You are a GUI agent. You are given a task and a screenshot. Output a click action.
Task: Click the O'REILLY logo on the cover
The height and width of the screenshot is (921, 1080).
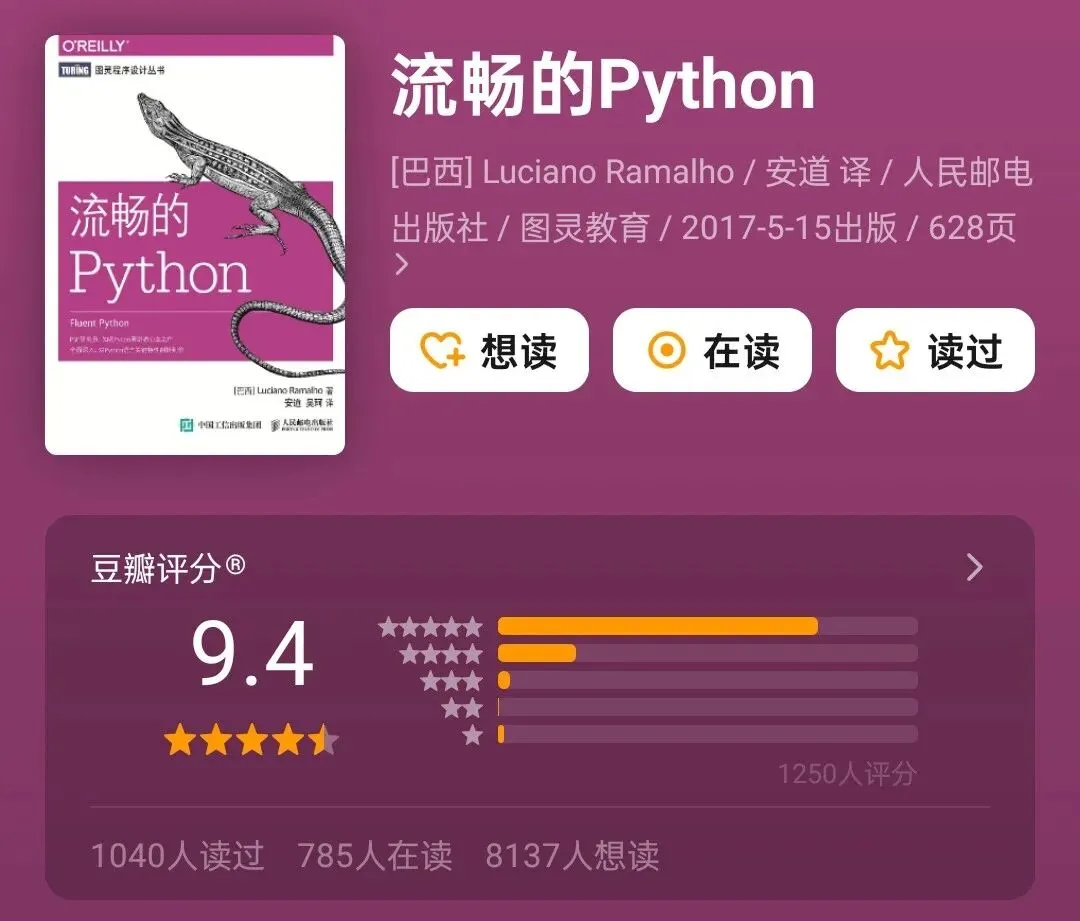(x=94, y=46)
